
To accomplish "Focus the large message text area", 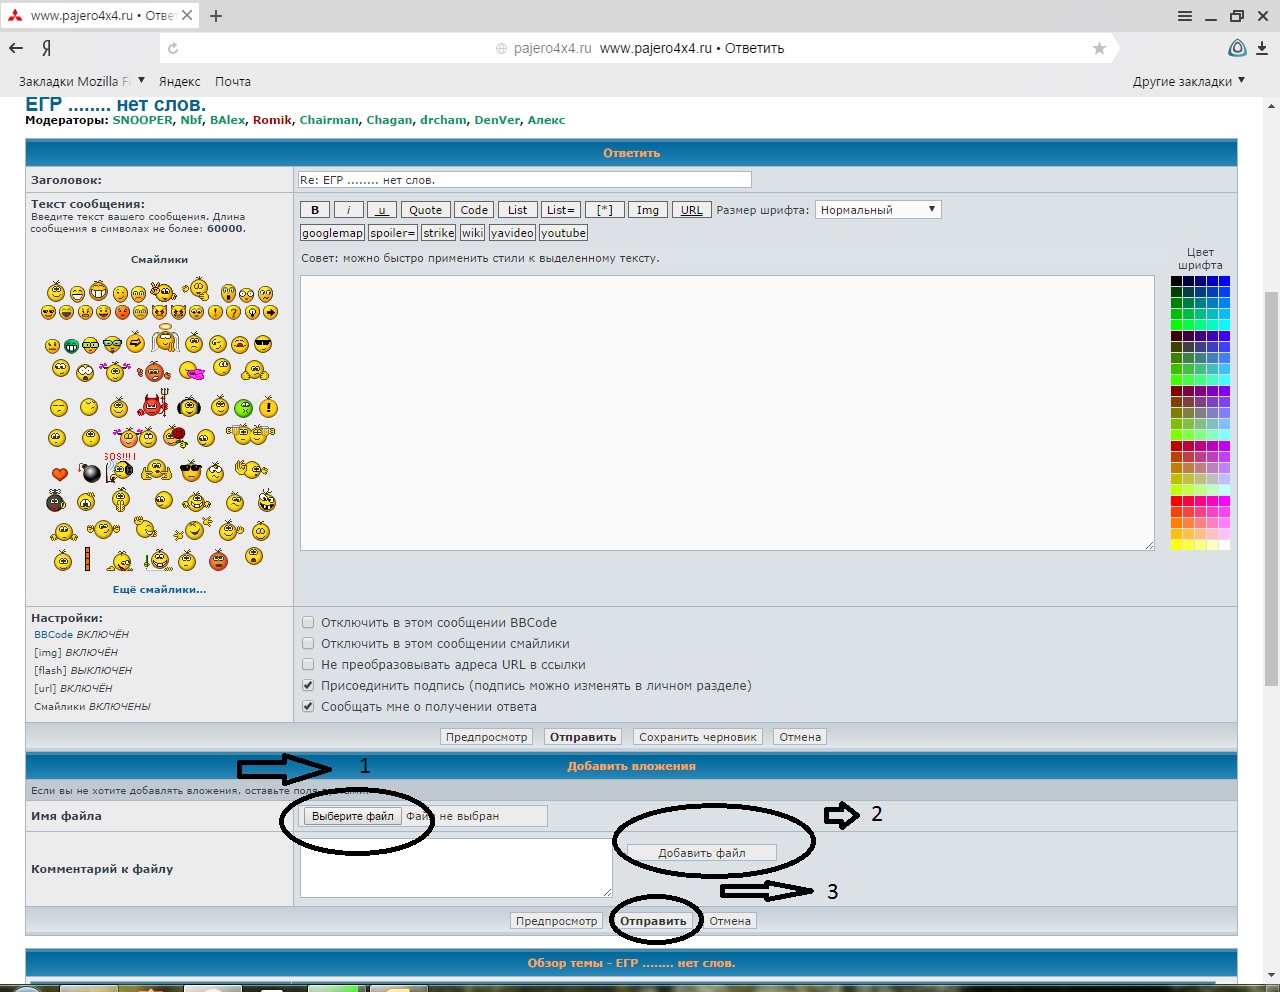I will pyautogui.click(x=727, y=413).
